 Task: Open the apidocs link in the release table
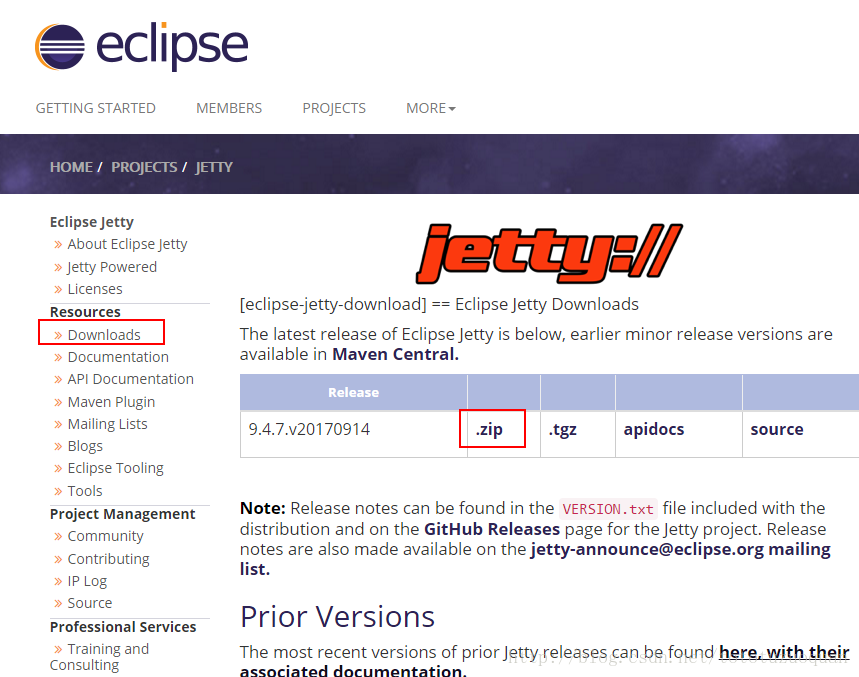coord(654,429)
